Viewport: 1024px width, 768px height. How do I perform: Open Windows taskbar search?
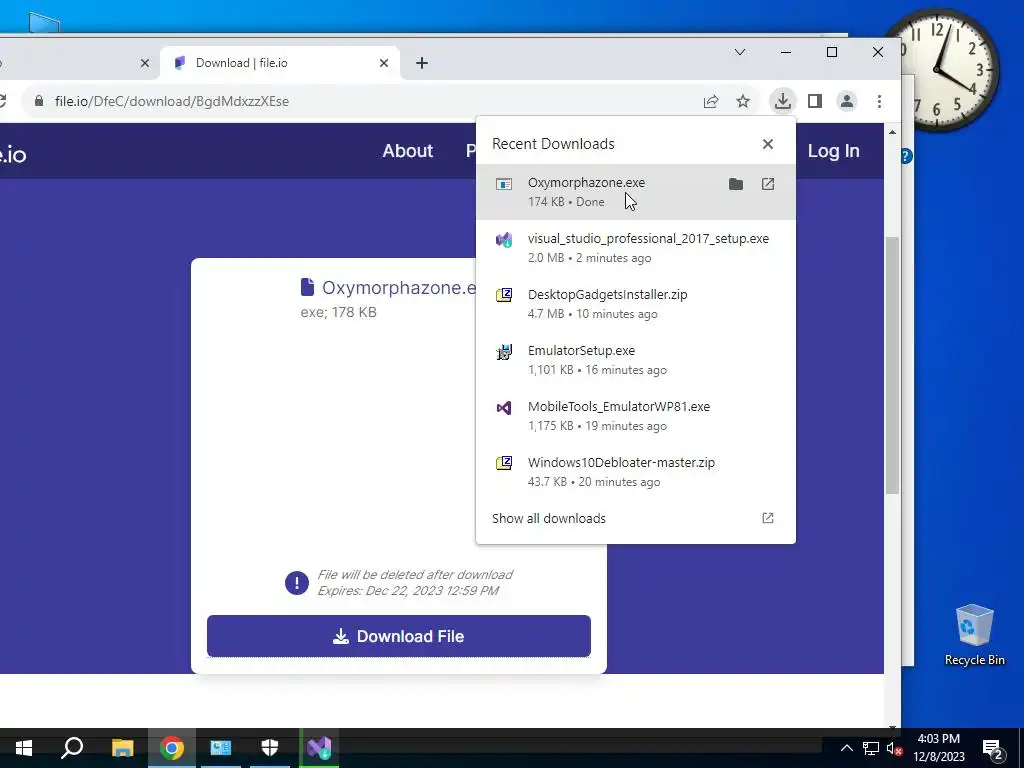[72, 748]
